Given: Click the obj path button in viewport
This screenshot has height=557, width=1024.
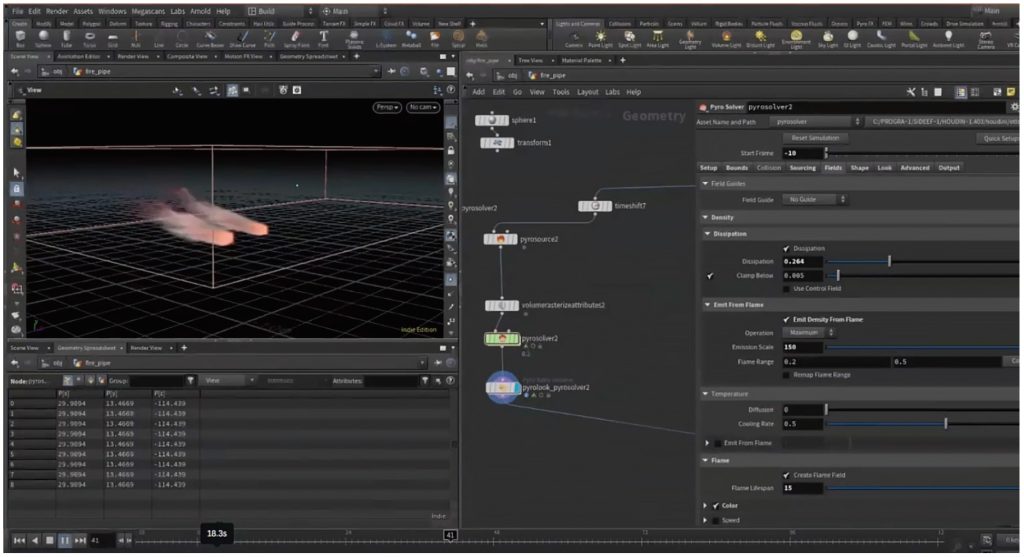Looking at the screenshot, I should (53, 72).
